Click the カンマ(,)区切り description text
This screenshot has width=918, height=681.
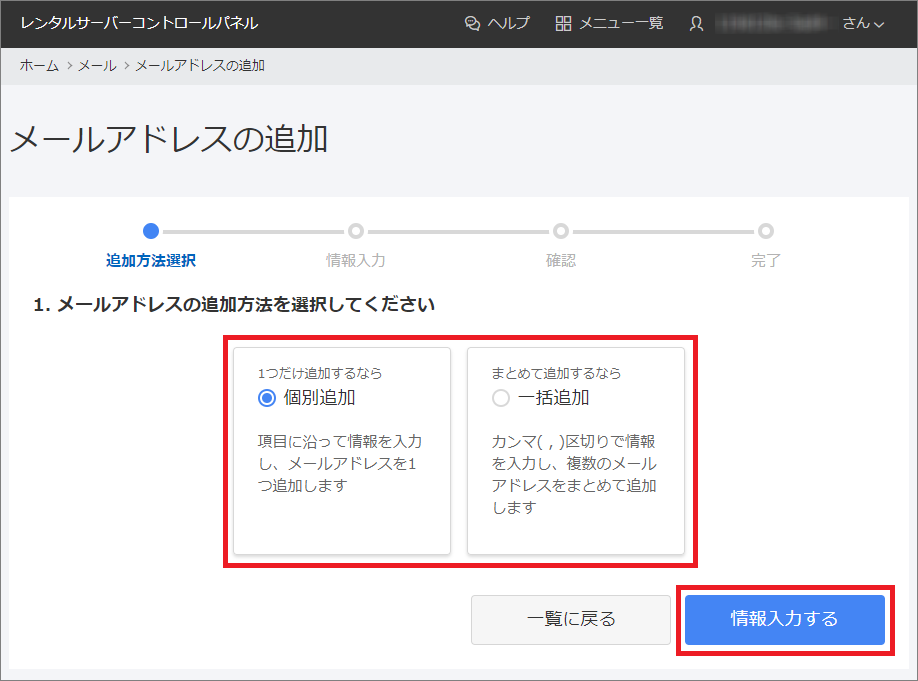[x=574, y=474]
